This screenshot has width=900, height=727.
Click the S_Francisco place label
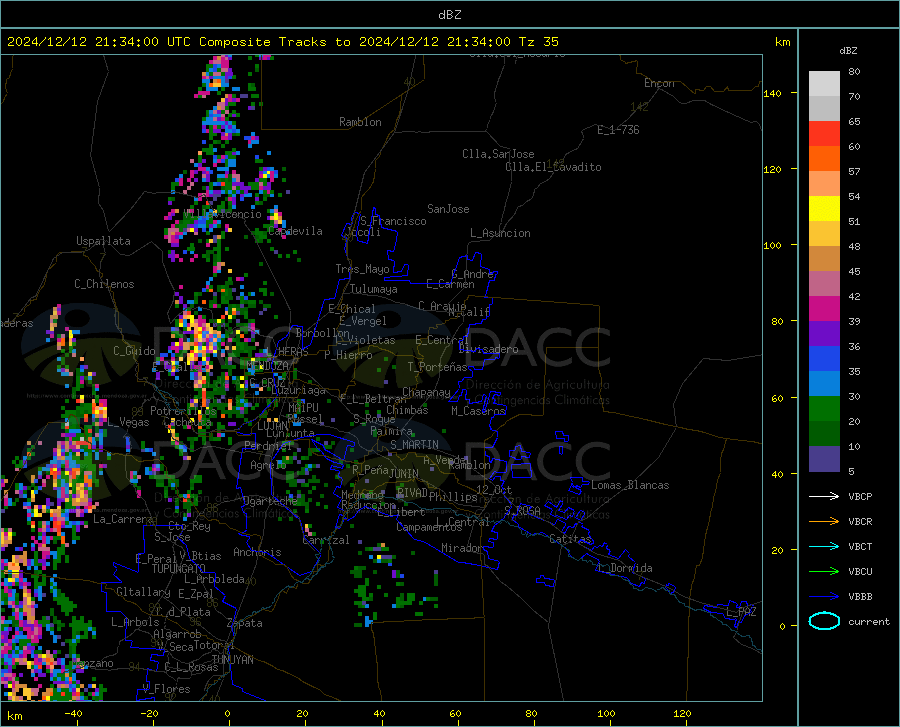[393, 221]
